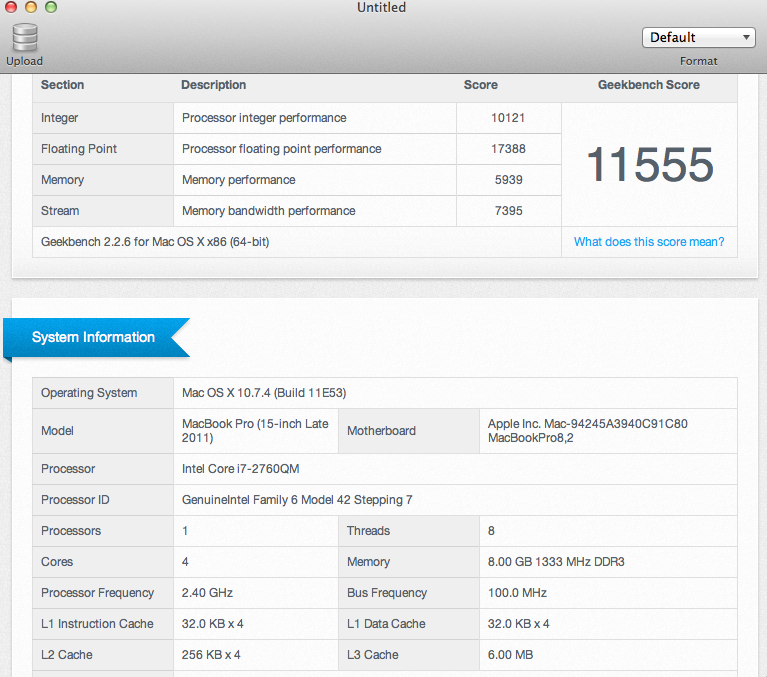Click the Upload database icon

pyautogui.click(x=25, y=37)
